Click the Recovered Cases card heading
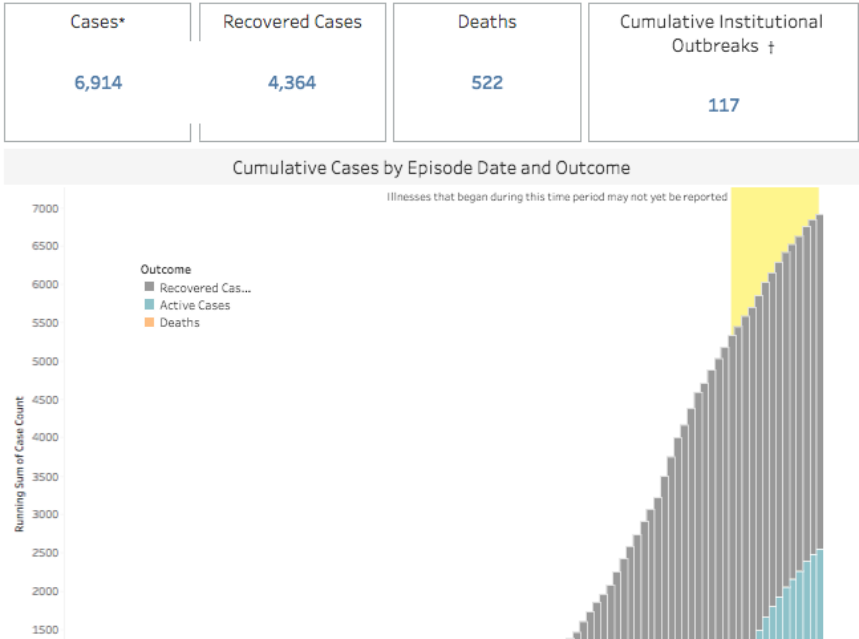Viewport: 859px width, 639px height. [x=292, y=22]
